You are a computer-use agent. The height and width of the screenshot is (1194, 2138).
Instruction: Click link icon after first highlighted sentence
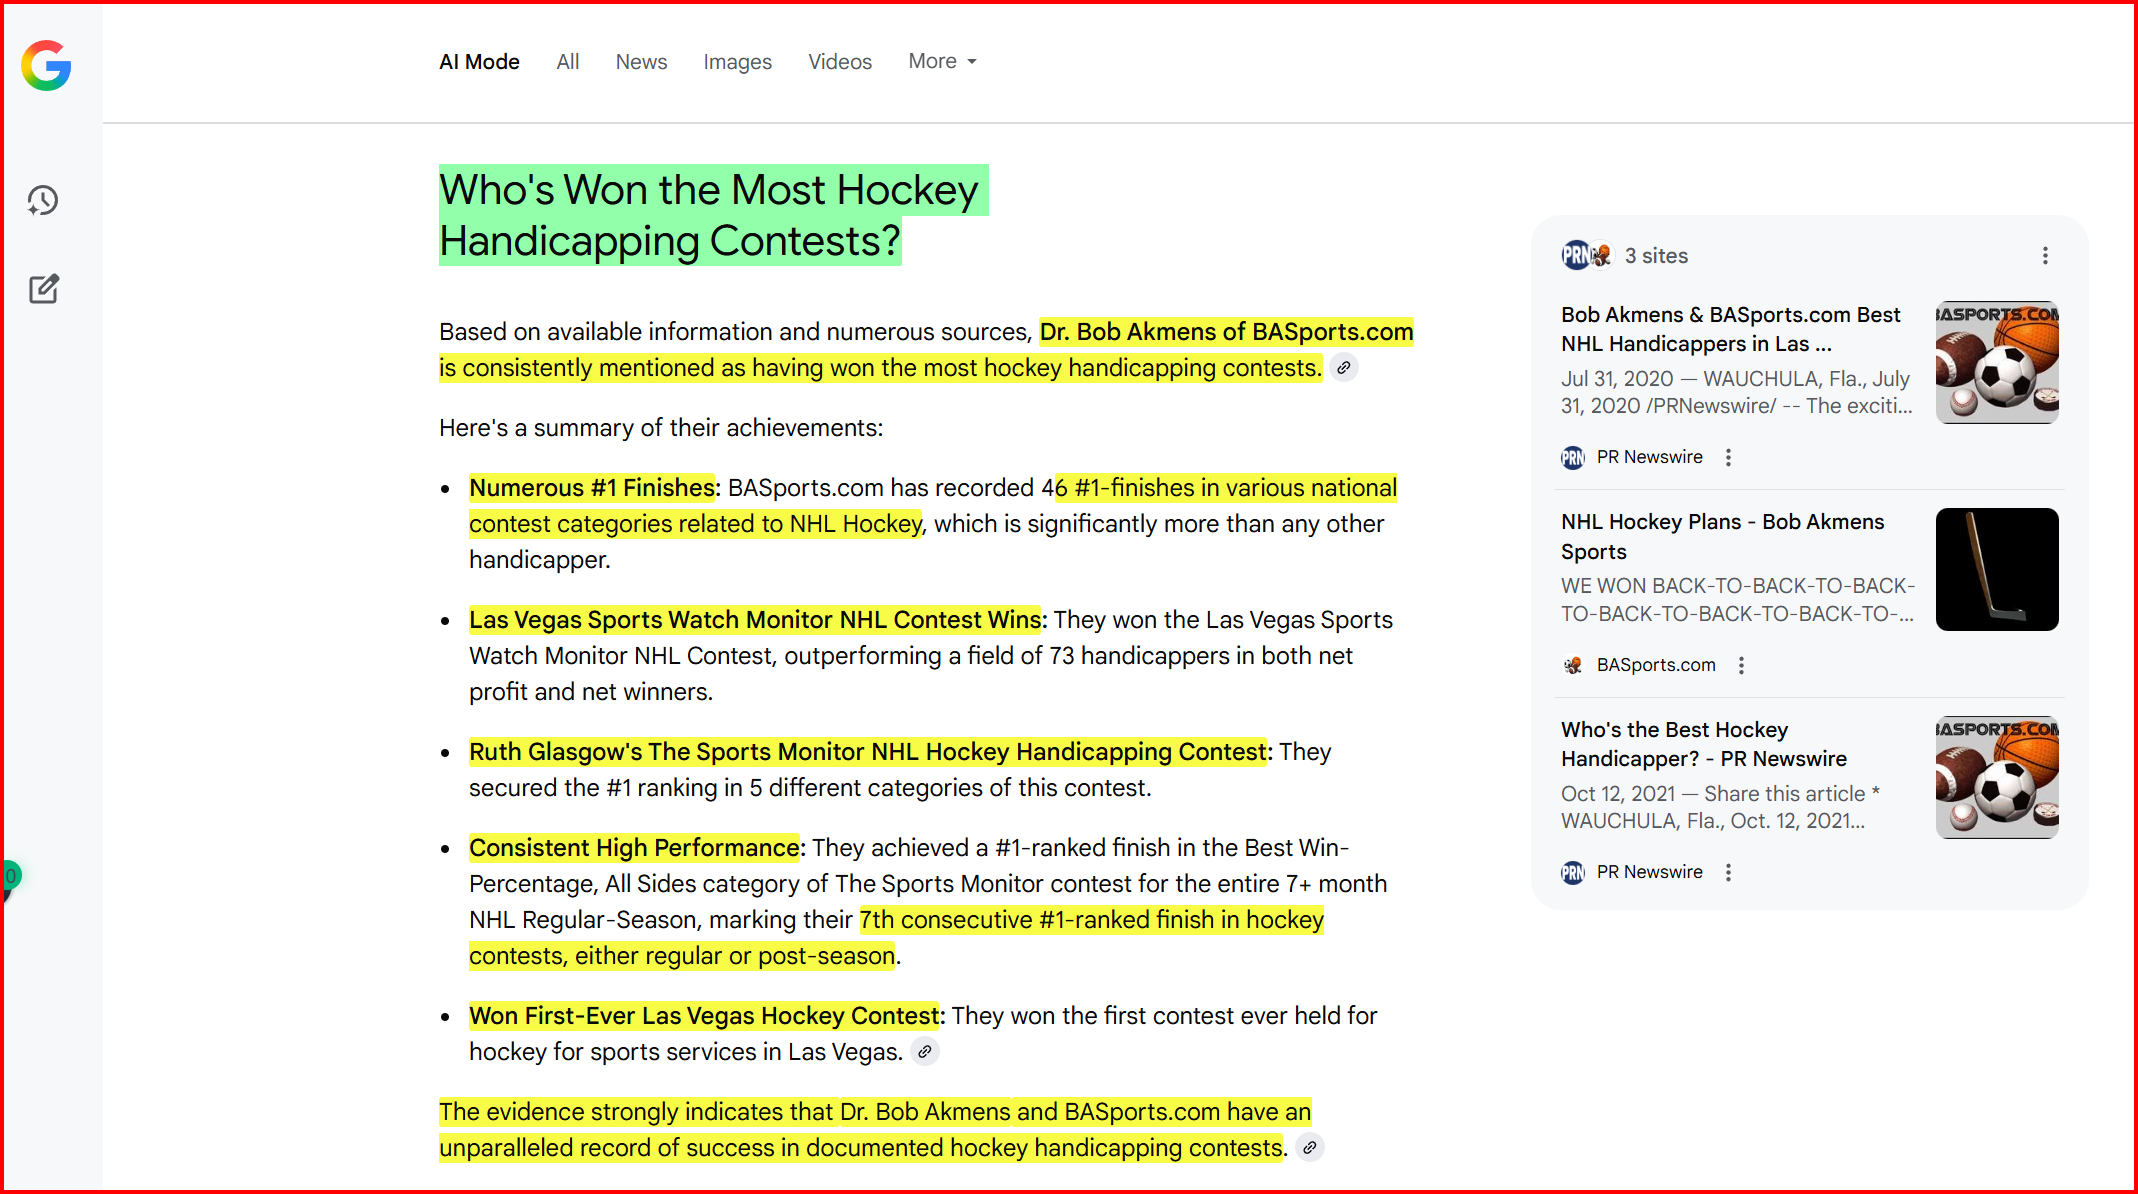[x=1344, y=368]
